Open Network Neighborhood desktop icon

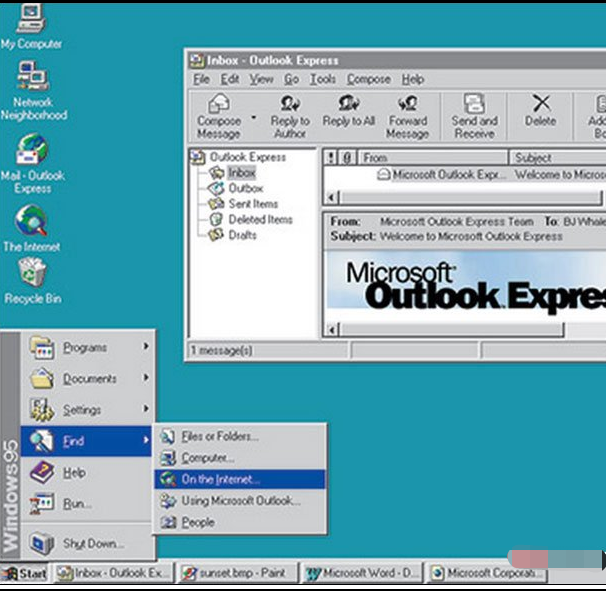34,91
